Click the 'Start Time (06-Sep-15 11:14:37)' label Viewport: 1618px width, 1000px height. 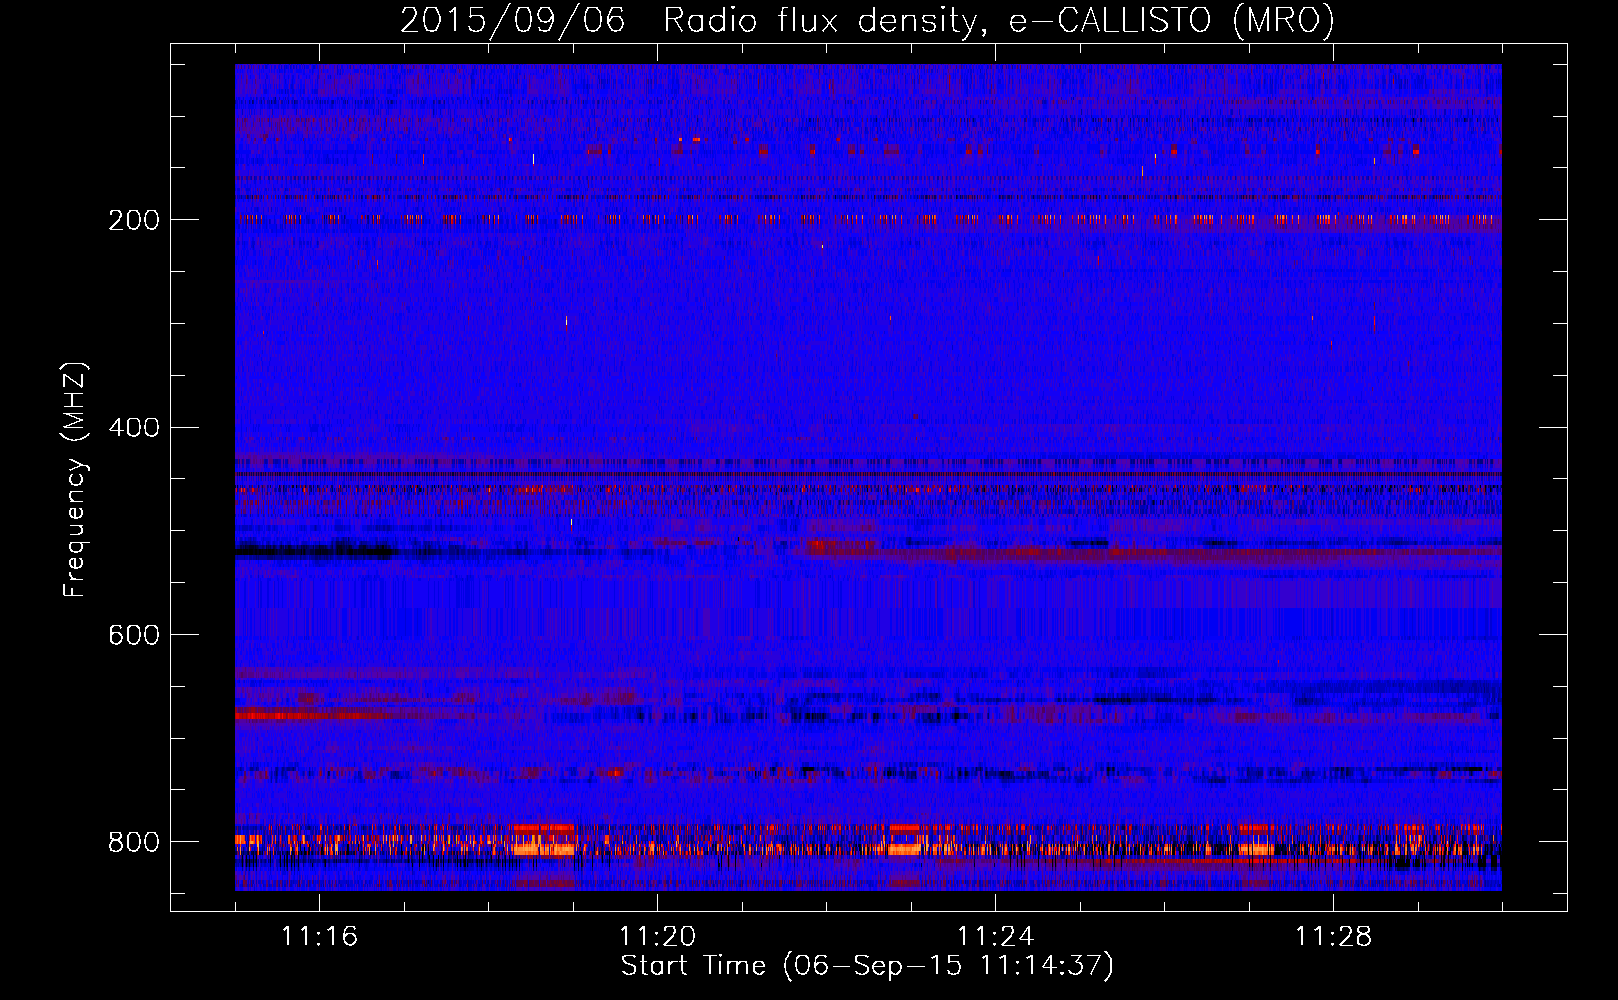867,966
